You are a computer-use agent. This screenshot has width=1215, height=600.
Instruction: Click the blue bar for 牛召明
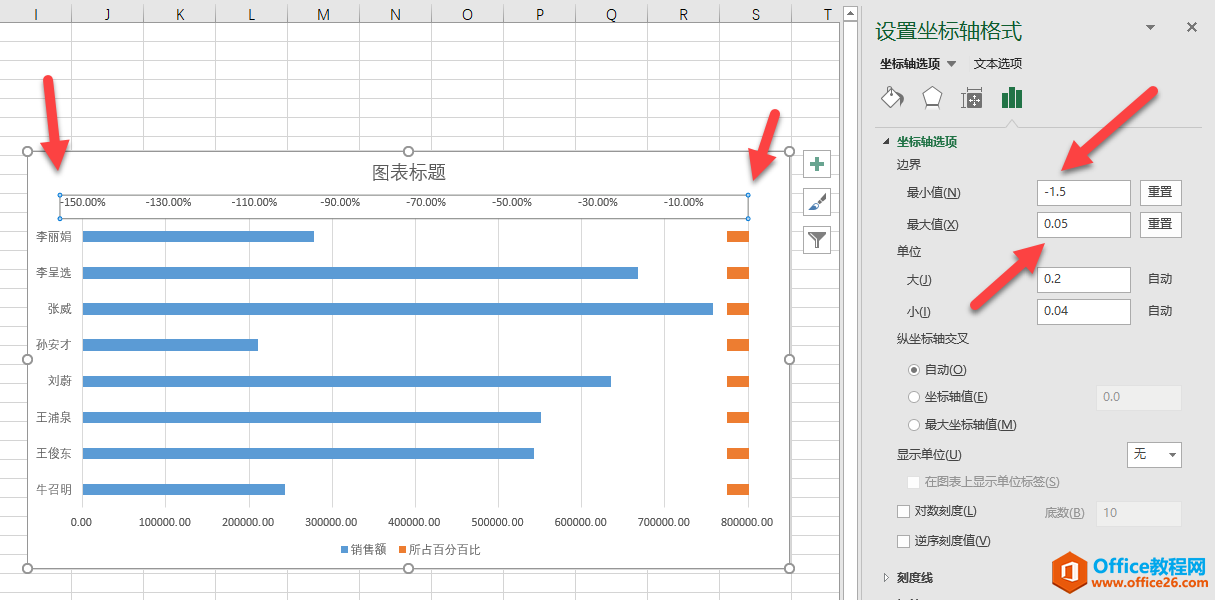click(x=184, y=489)
